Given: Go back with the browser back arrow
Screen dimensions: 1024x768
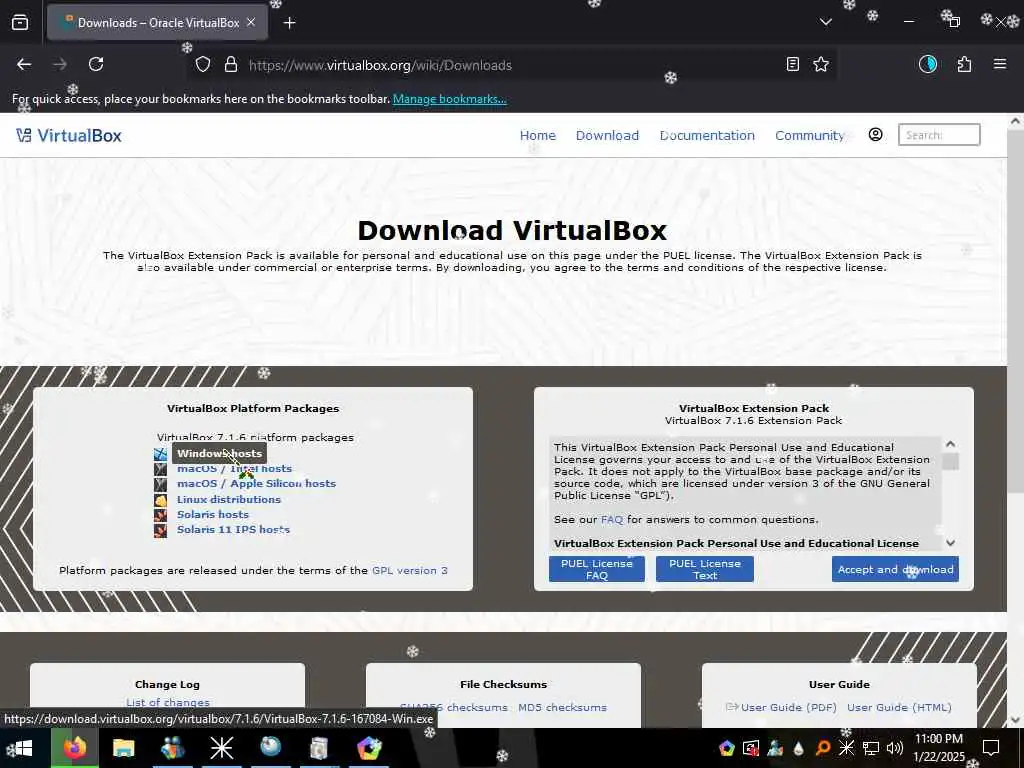Looking at the screenshot, I should click(x=24, y=64).
